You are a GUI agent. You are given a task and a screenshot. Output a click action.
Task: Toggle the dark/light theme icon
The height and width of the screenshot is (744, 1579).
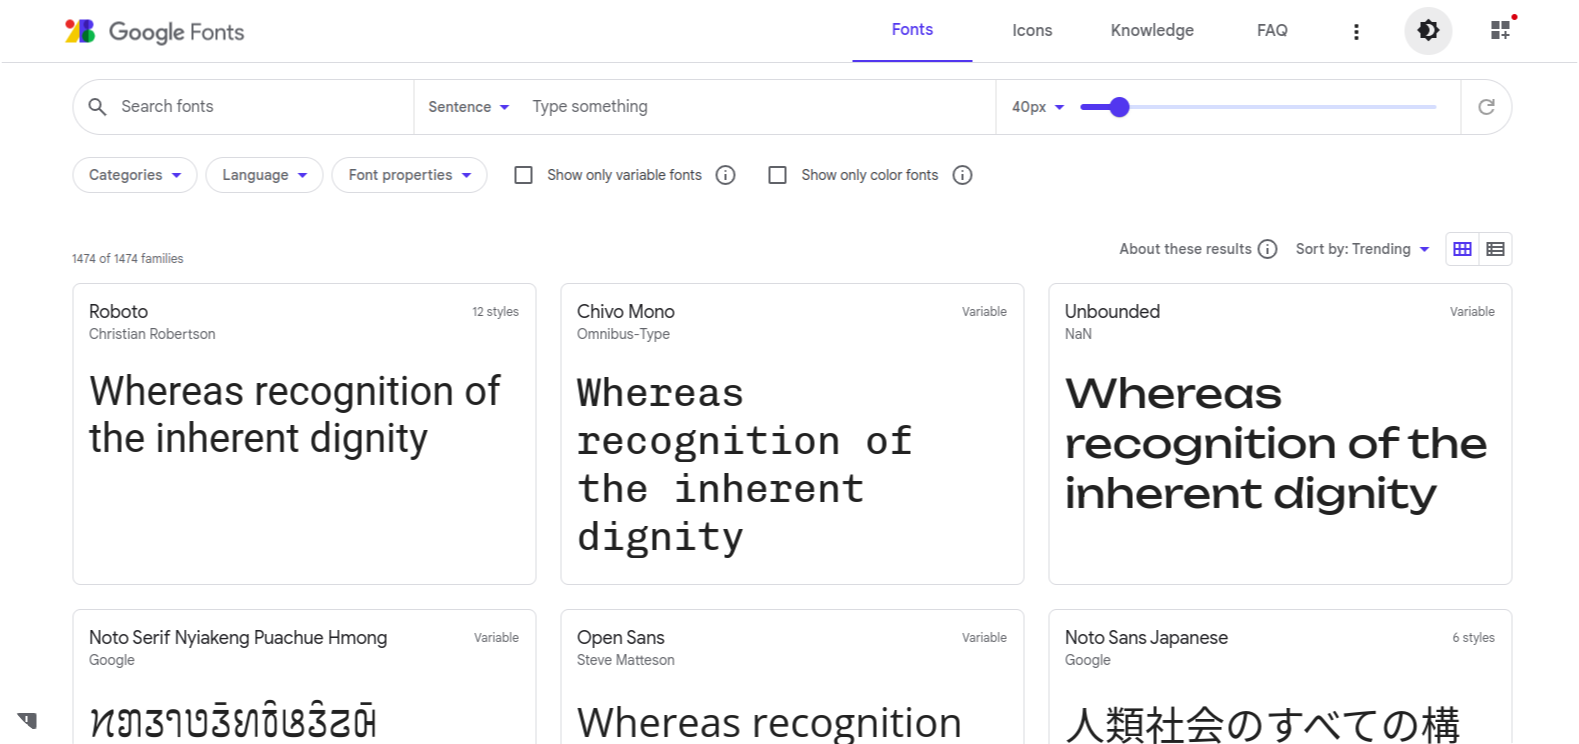(x=1428, y=30)
